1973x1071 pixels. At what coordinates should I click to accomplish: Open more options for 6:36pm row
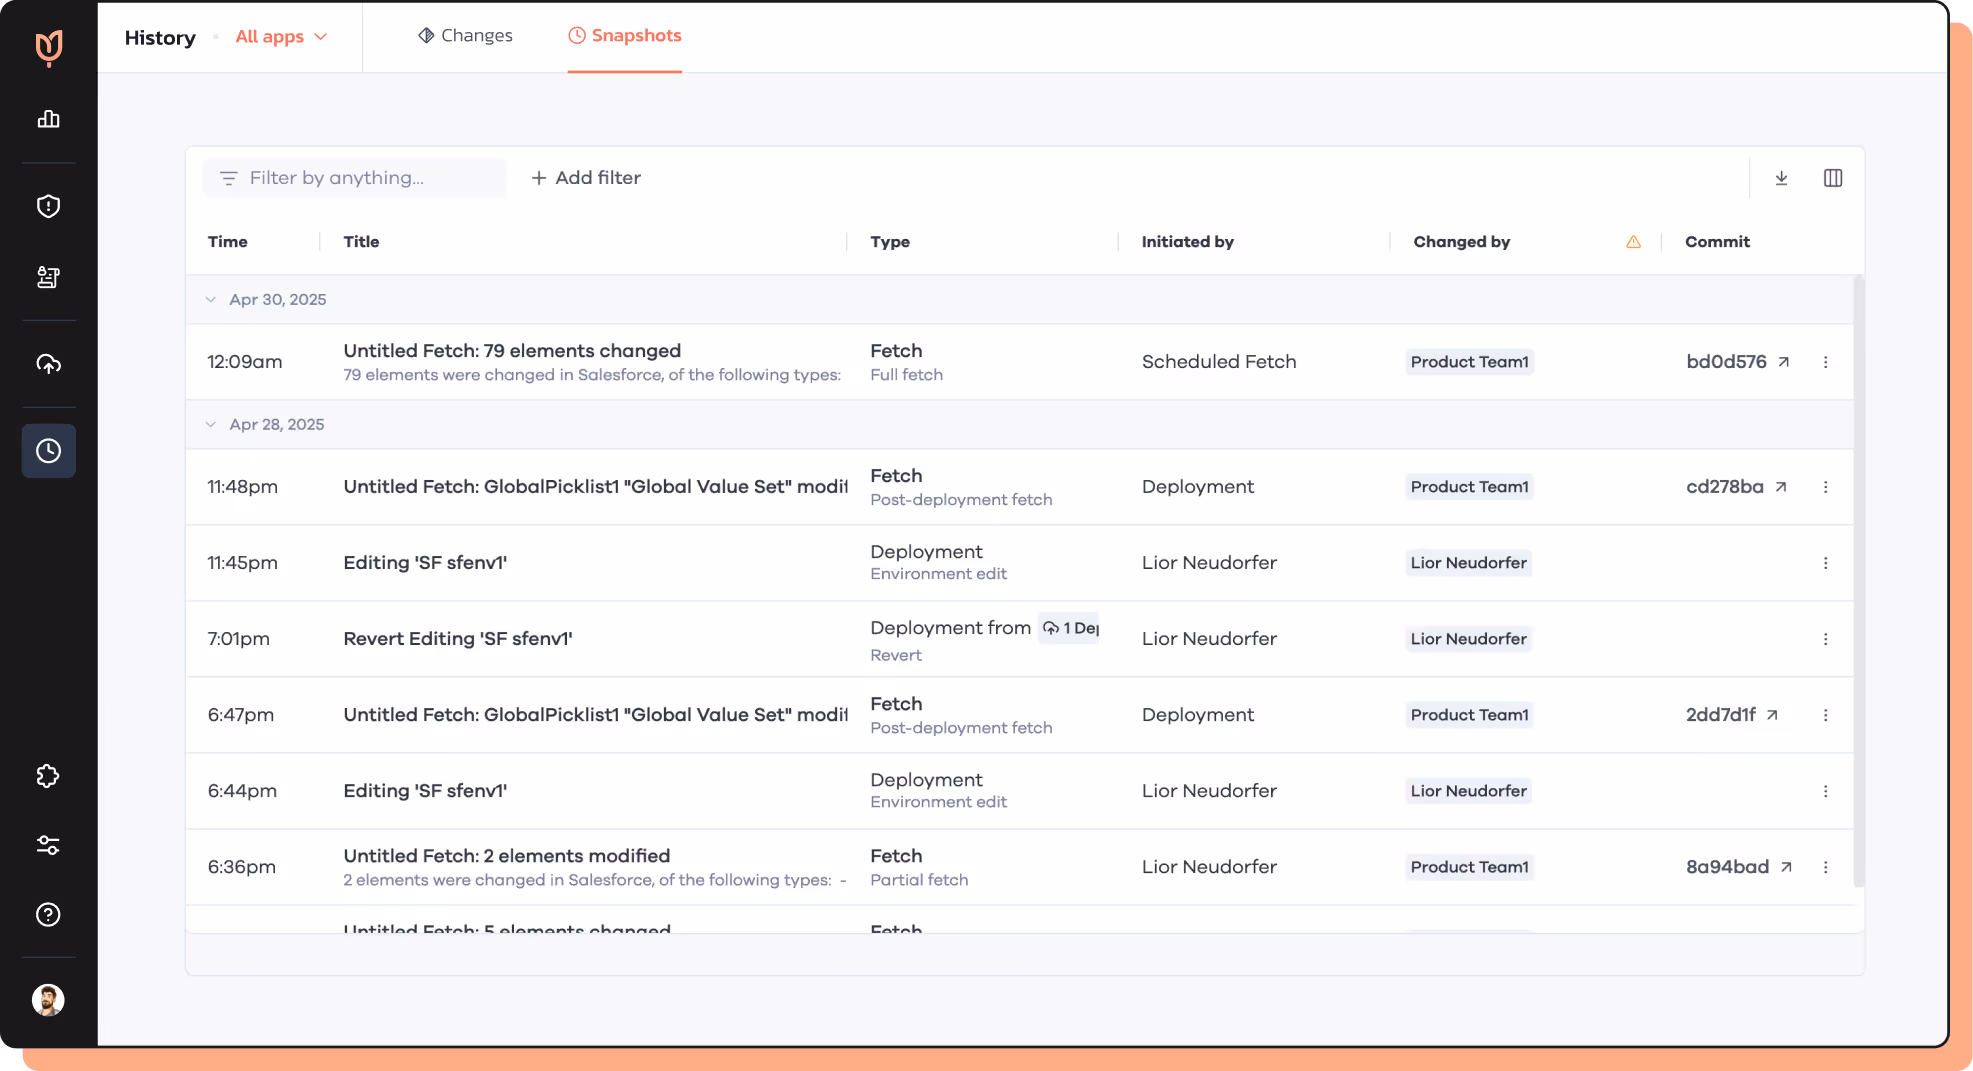pyautogui.click(x=1825, y=867)
